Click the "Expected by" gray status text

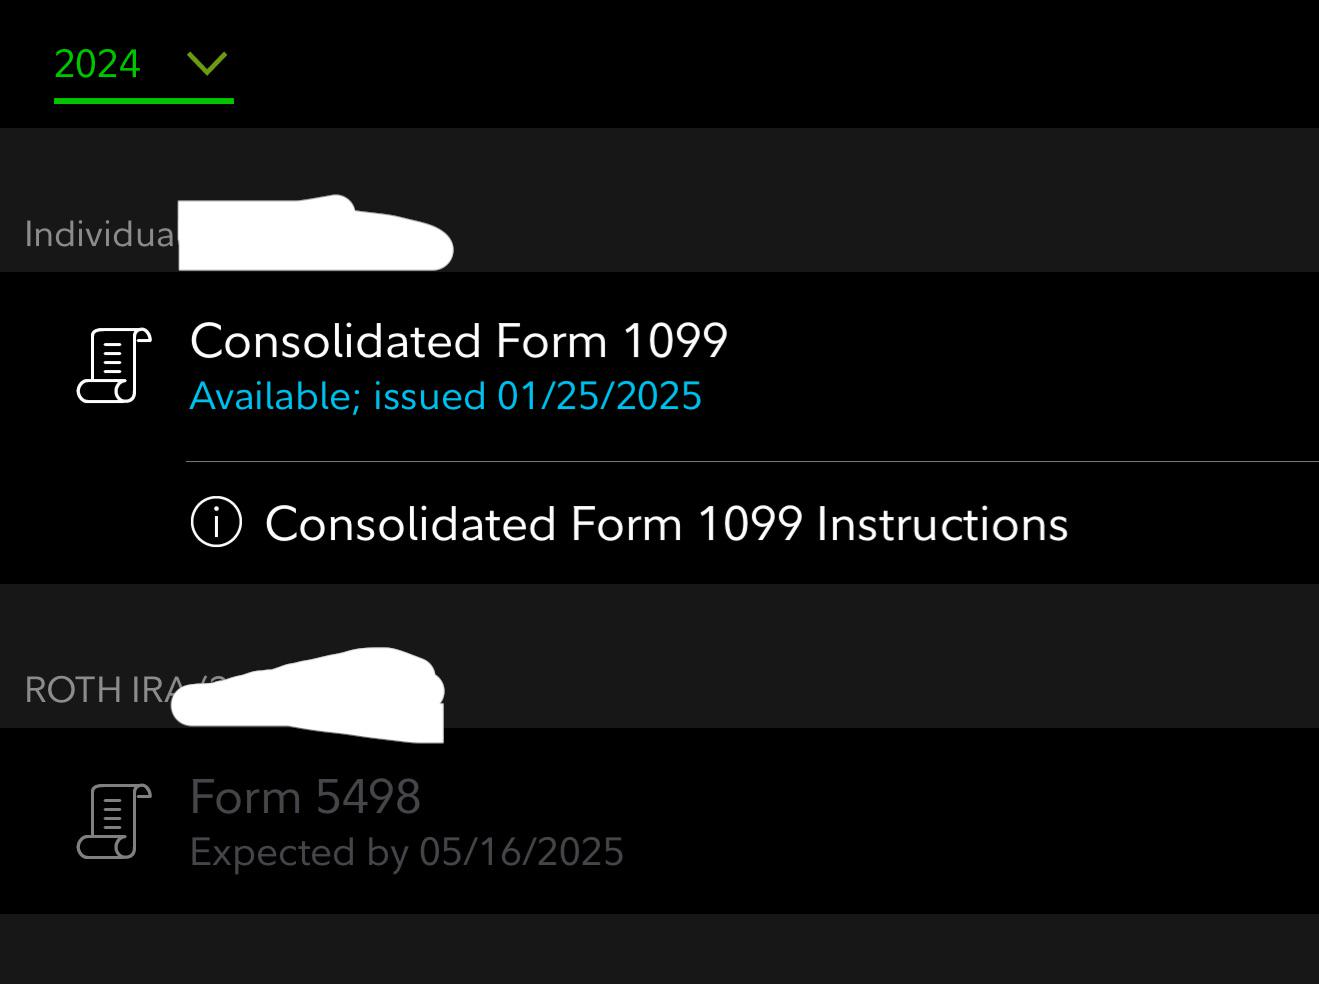299,853
